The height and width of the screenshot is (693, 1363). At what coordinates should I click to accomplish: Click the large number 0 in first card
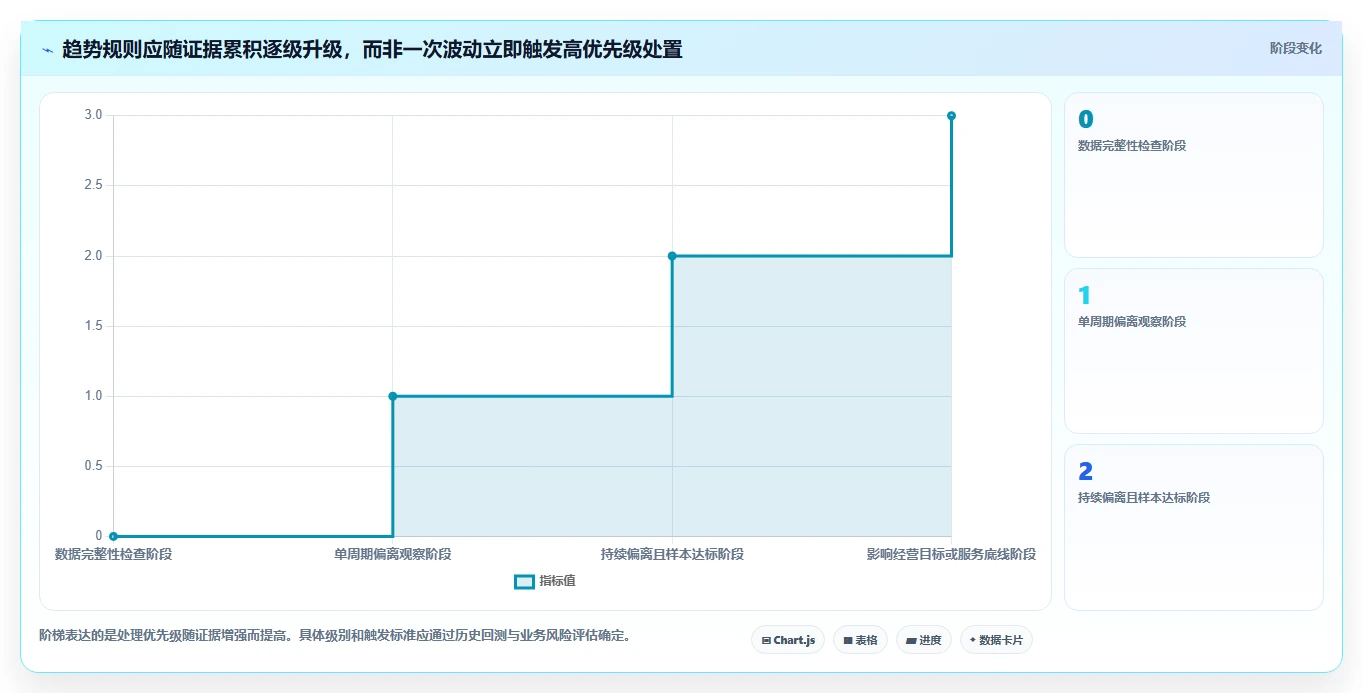(1086, 120)
